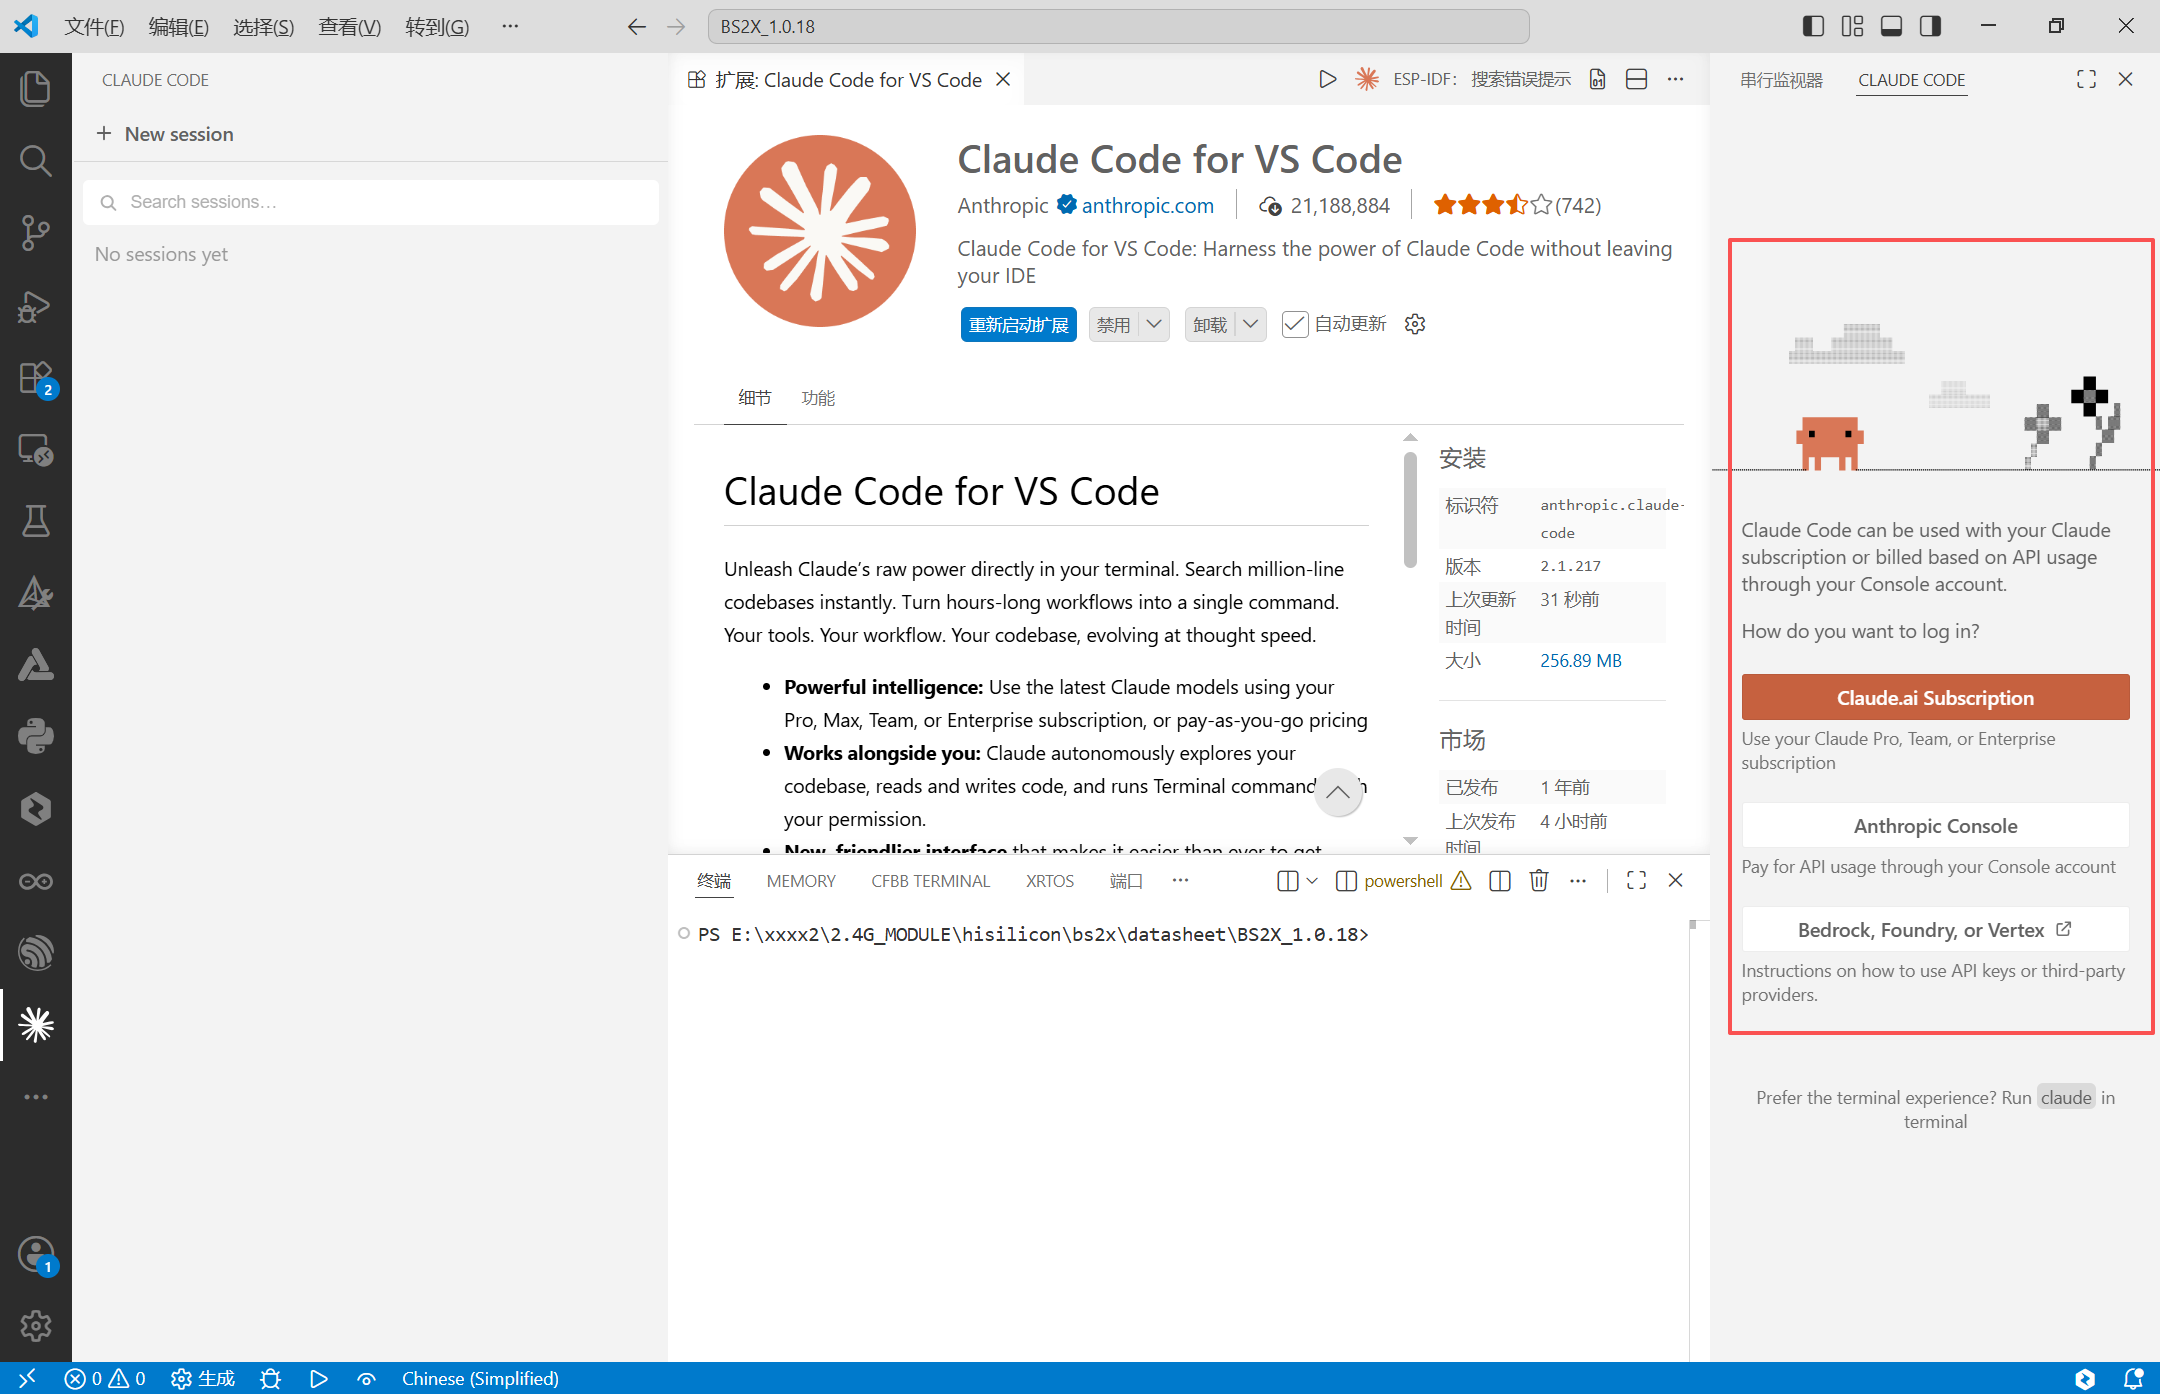Open the ESP-IDF icon in activity bar

click(36, 953)
